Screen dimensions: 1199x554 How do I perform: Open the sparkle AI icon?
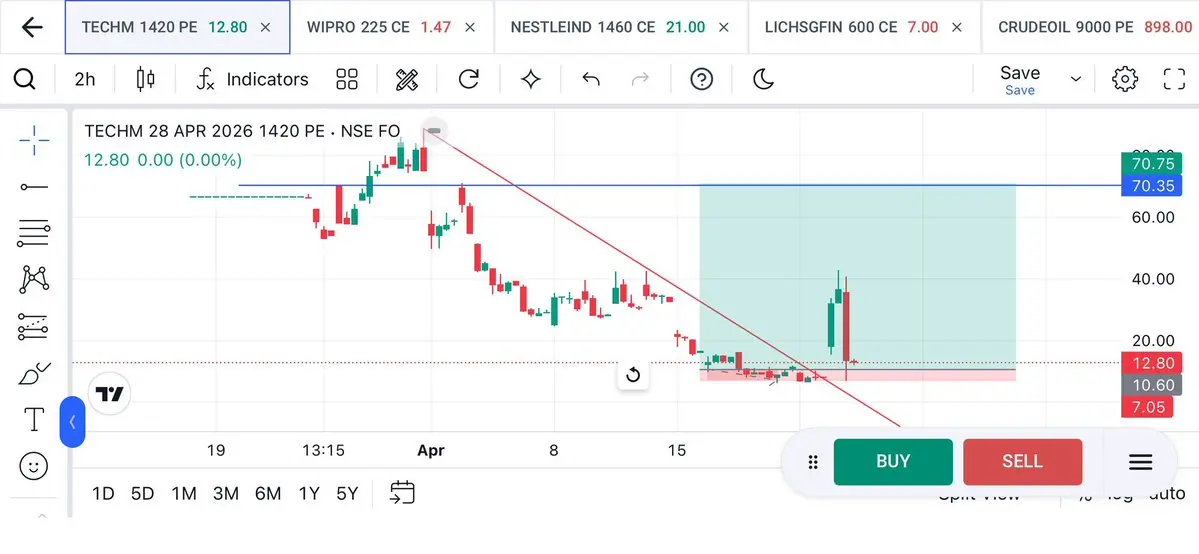[531, 79]
